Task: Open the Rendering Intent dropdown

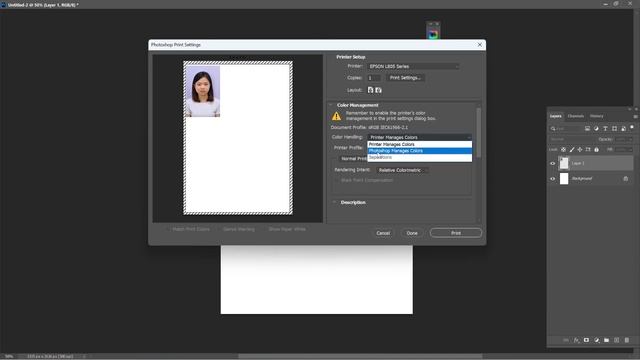Action: click(402, 170)
